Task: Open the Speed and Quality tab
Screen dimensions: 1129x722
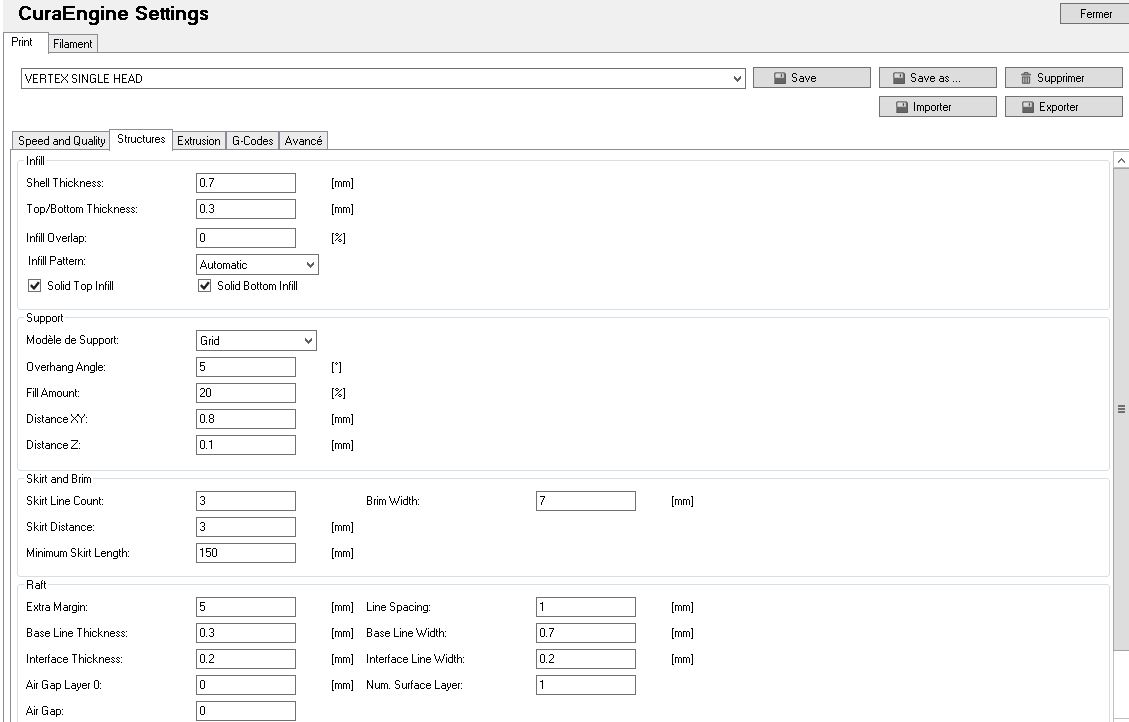Action: (x=61, y=141)
